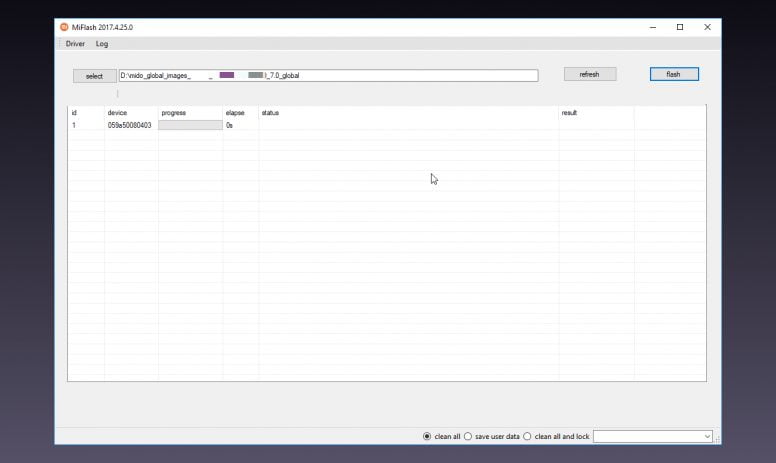Click the refresh device list button
This screenshot has width=776, height=463.
click(x=590, y=74)
